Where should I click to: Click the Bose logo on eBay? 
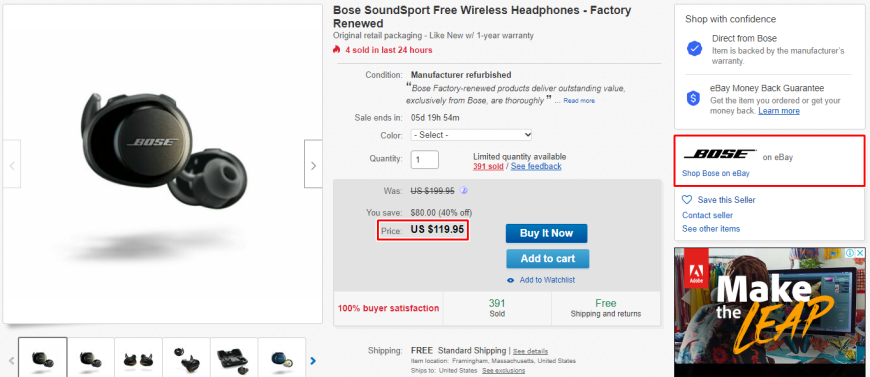click(x=720, y=154)
